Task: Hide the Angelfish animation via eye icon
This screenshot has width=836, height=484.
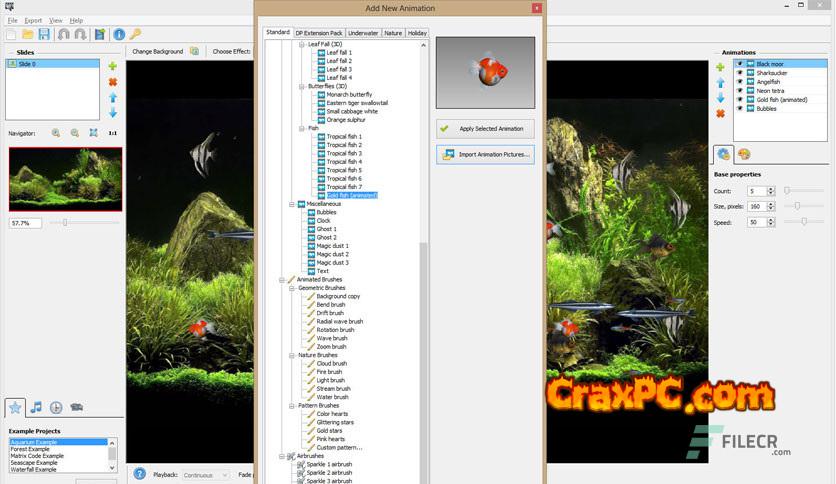Action: (x=740, y=82)
